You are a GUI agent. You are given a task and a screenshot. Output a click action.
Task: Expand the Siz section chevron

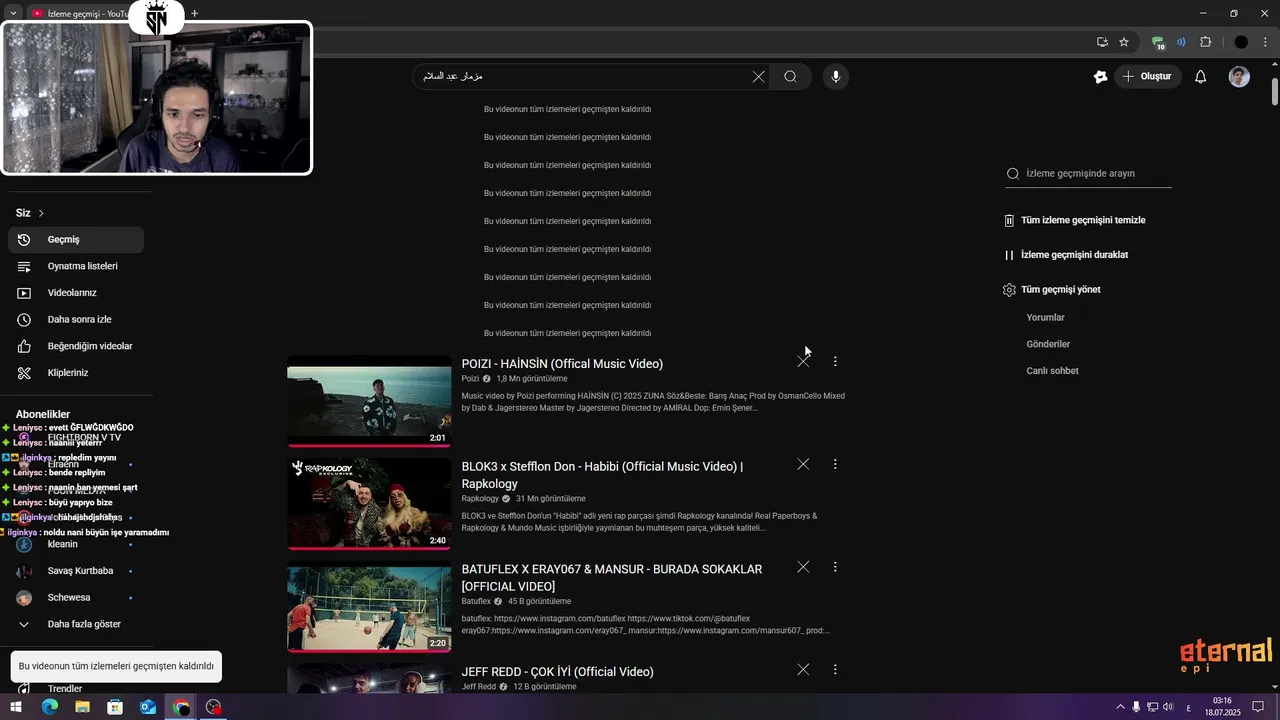pos(41,213)
